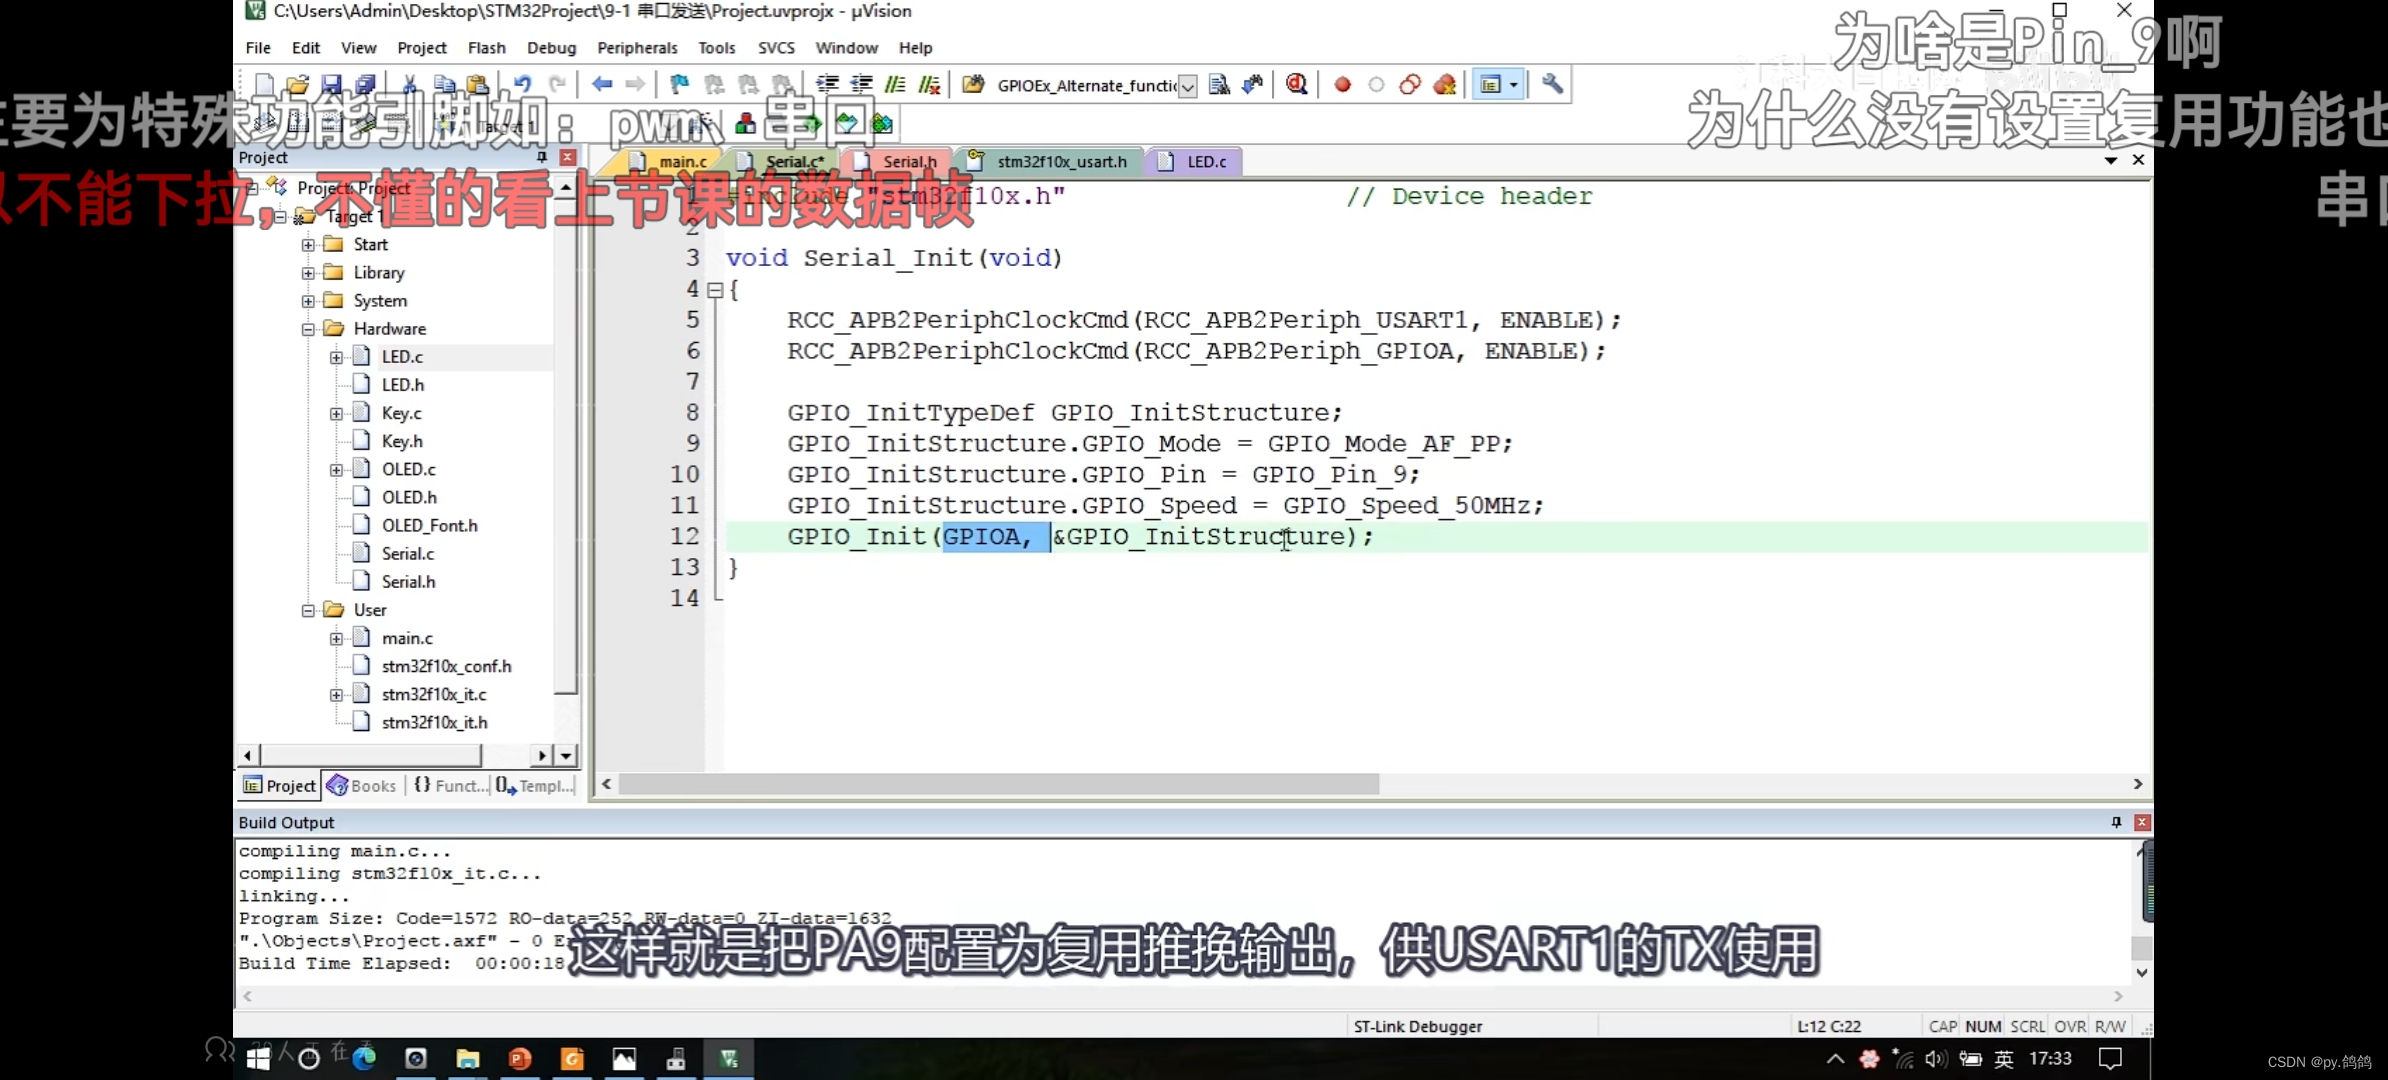Open the Functions panel tab
2388x1080 pixels.
coord(450,786)
